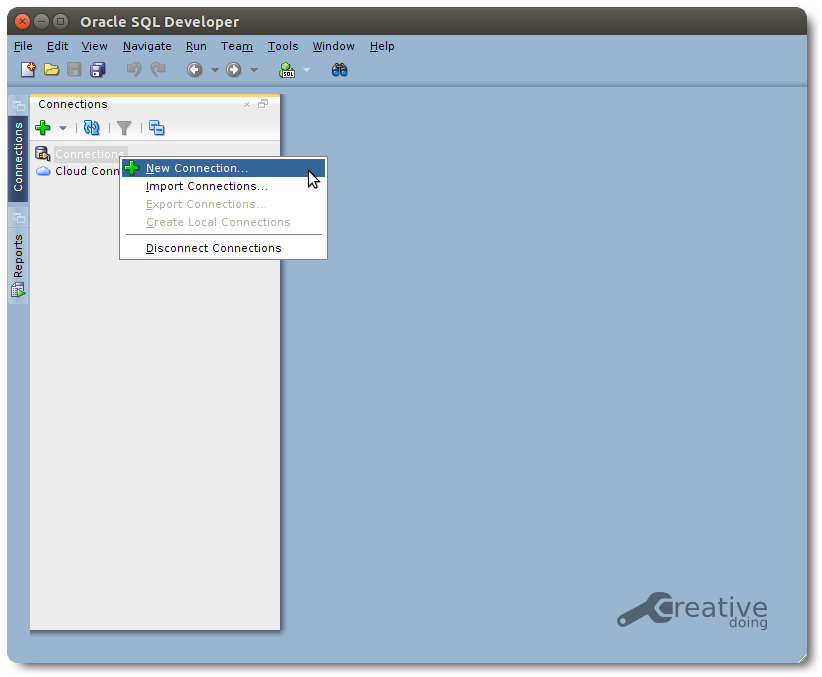
Task: Click the window icon above Reports sidebar tab
Action: pos(19,218)
